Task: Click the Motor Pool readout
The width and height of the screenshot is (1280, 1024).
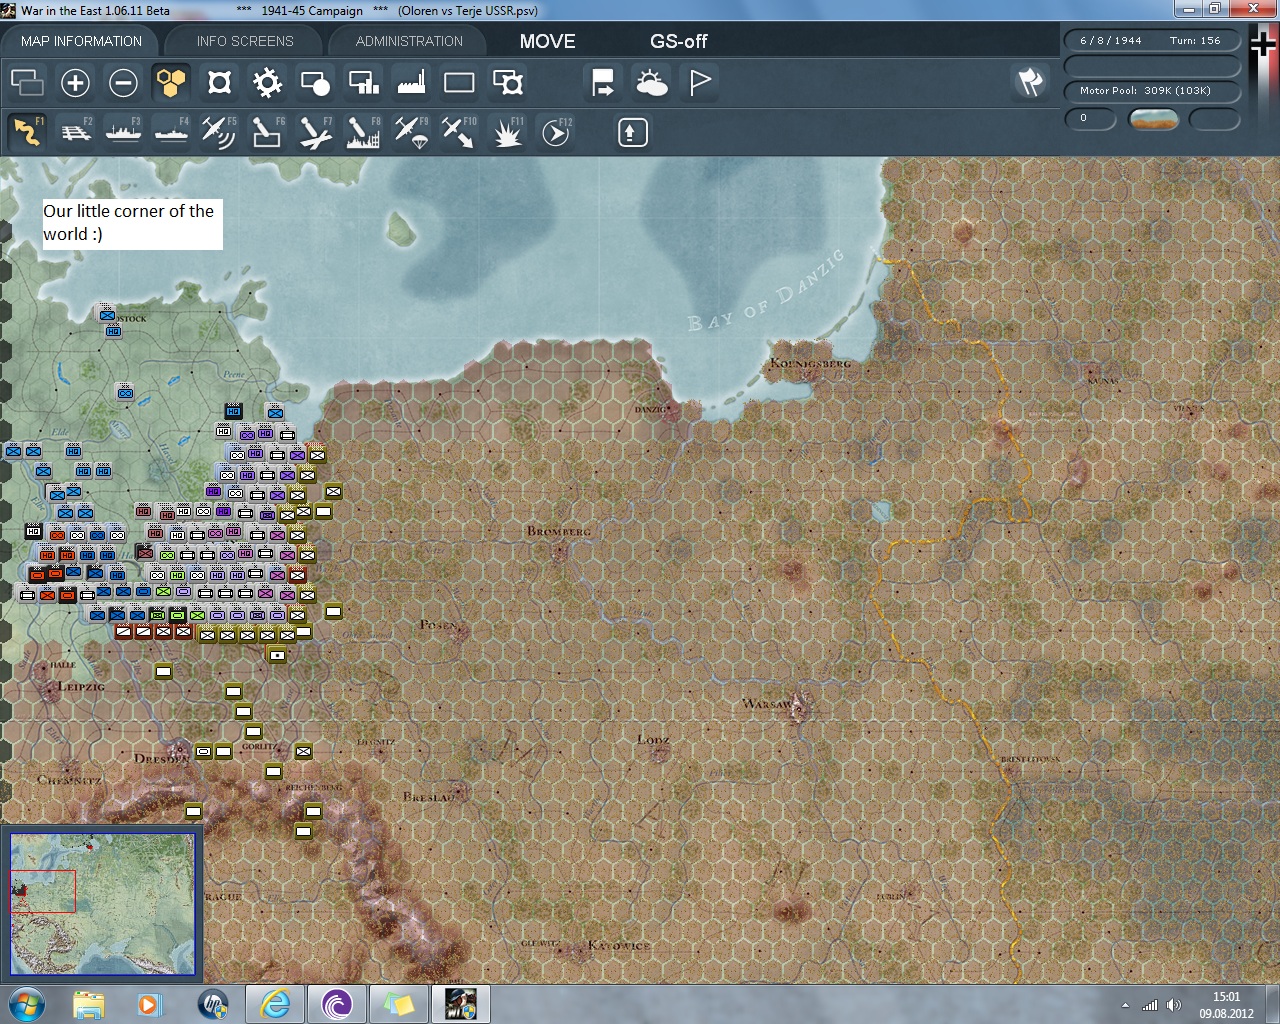Action: pos(1151,91)
